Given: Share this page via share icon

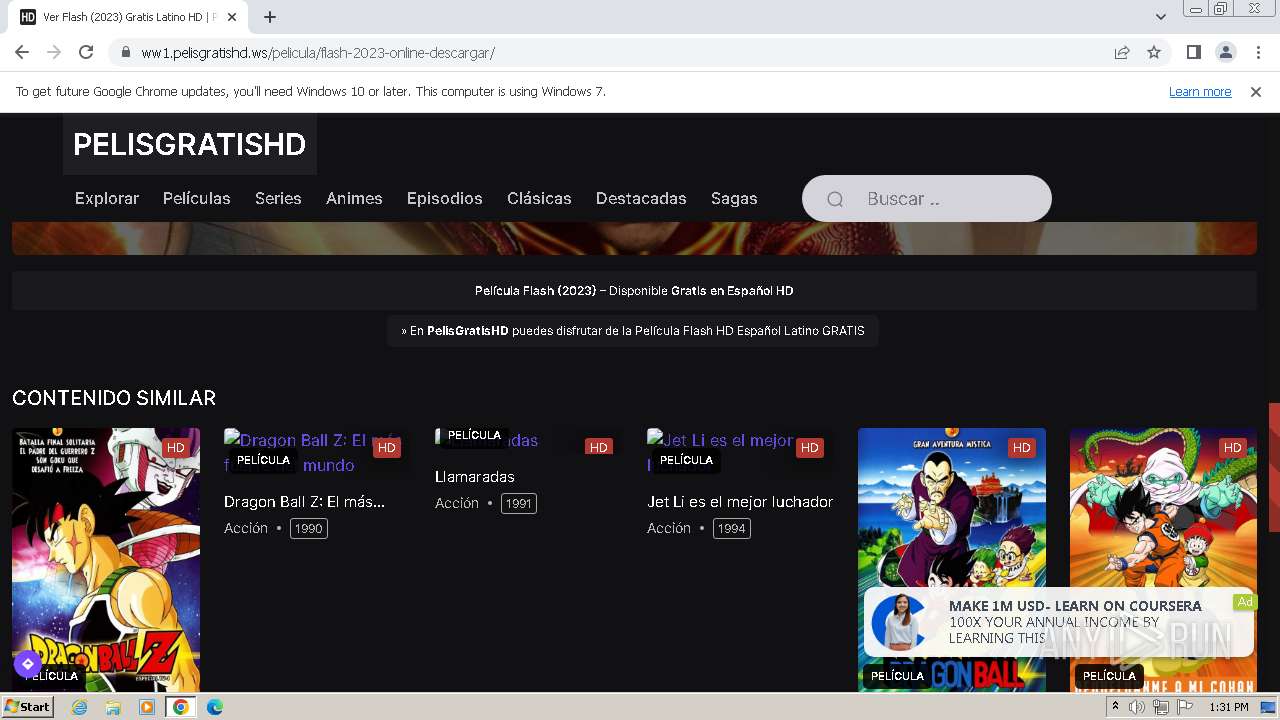Looking at the screenshot, I should 1122,52.
